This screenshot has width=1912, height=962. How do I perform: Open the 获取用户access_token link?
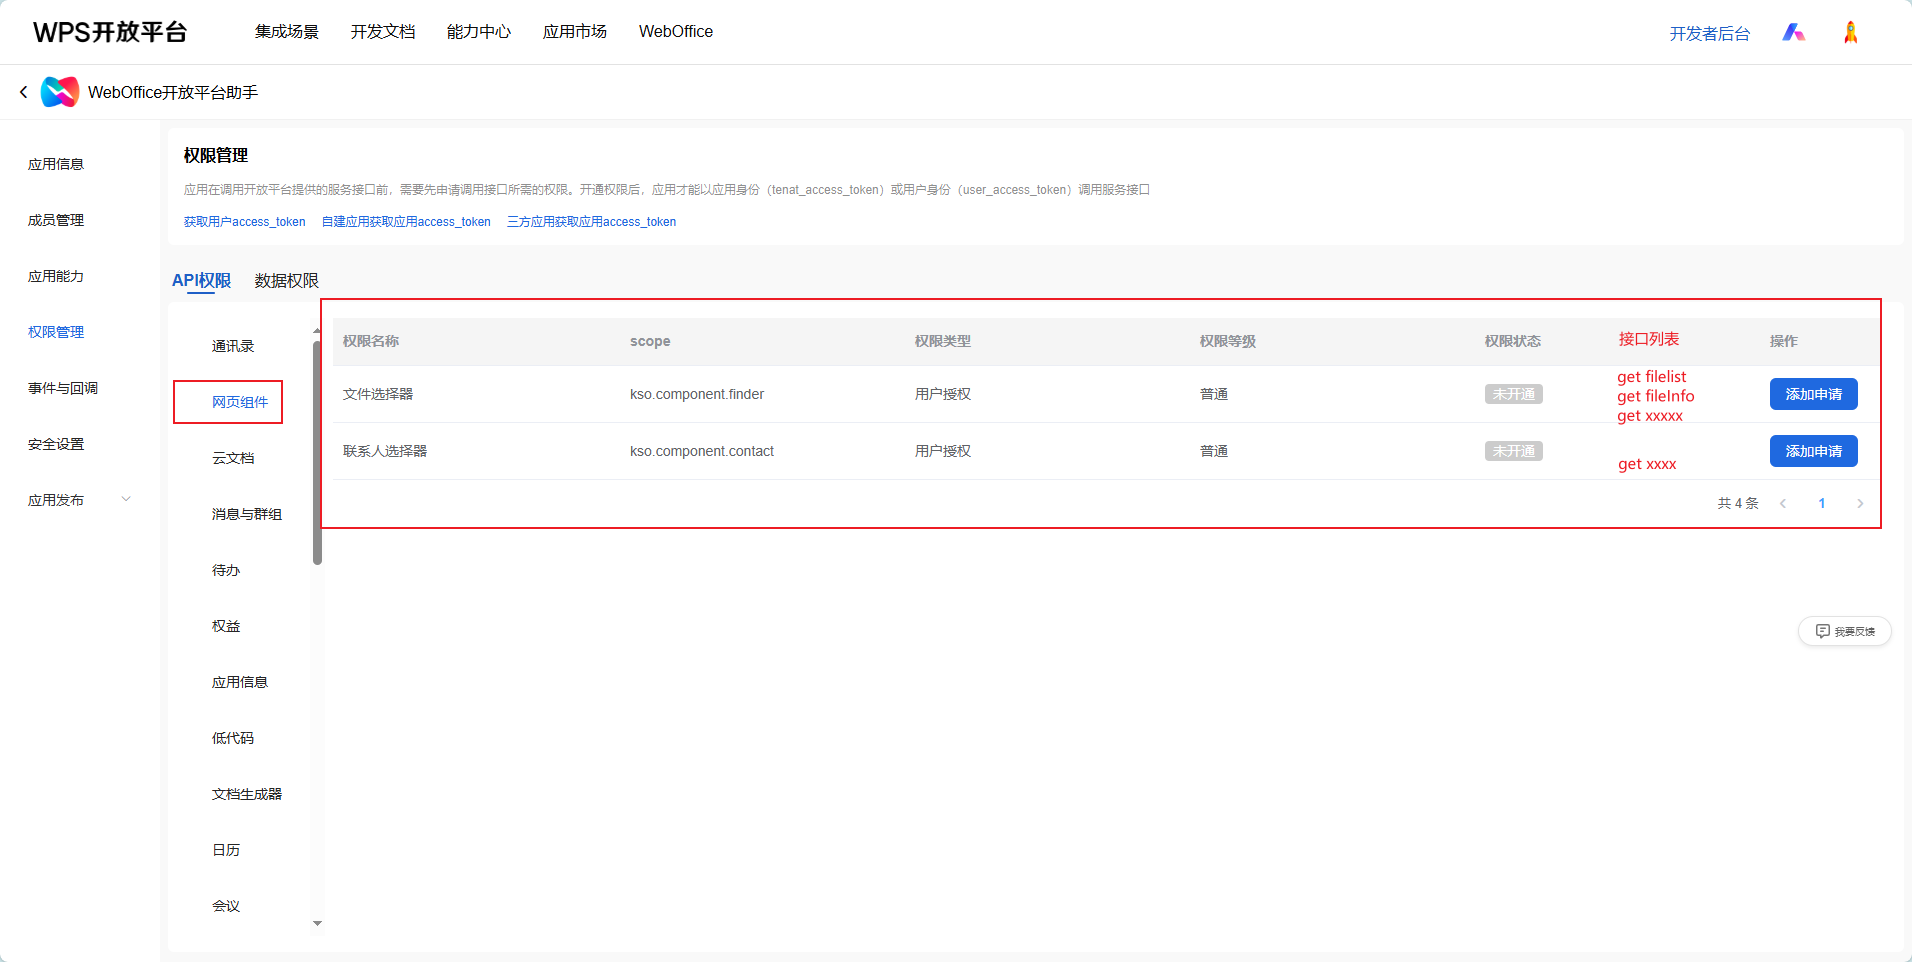[x=244, y=221]
